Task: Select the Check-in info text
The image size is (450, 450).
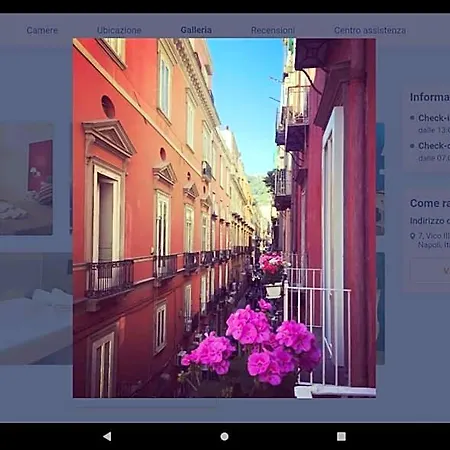Action: (x=434, y=118)
